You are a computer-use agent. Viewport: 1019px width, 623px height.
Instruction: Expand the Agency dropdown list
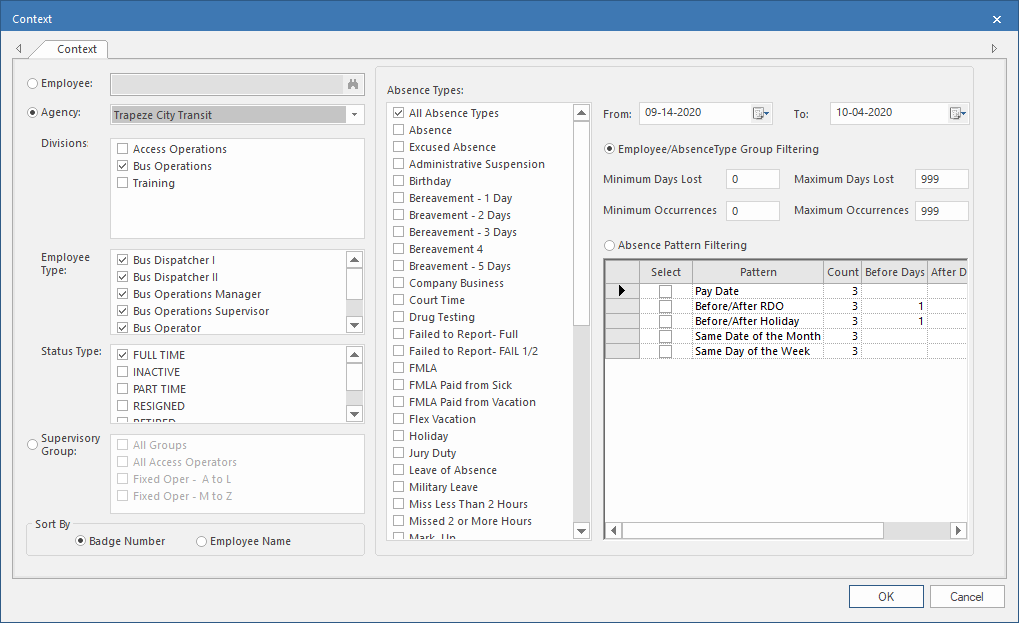pyautogui.click(x=355, y=115)
